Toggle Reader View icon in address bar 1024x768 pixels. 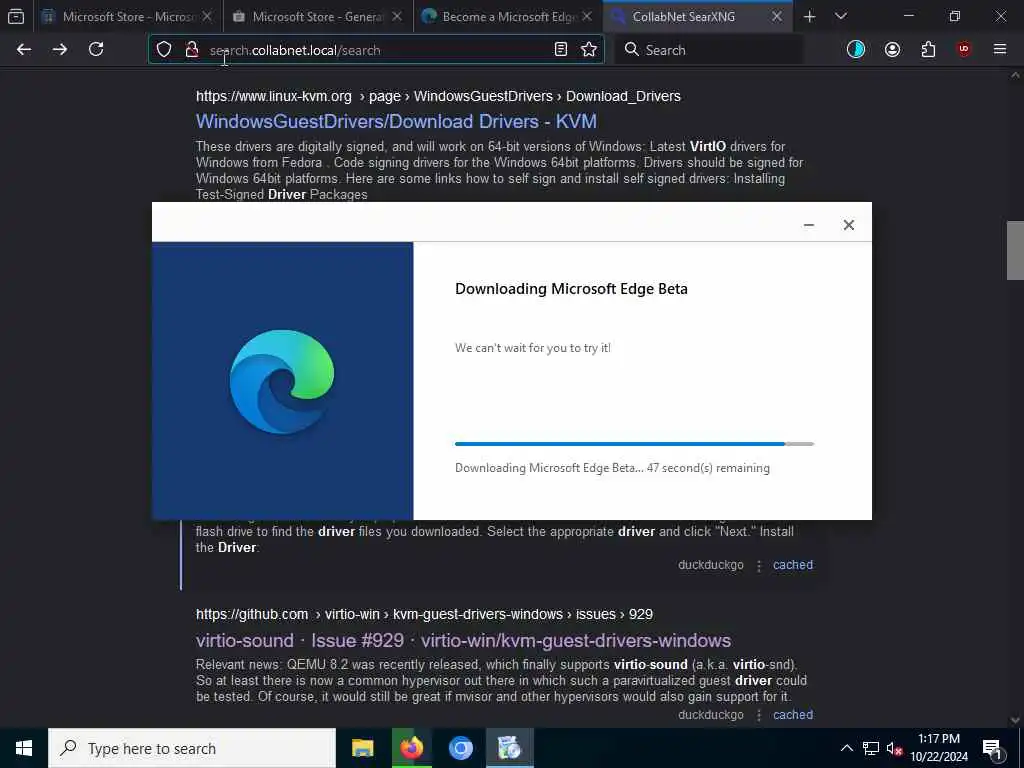pos(560,49)
